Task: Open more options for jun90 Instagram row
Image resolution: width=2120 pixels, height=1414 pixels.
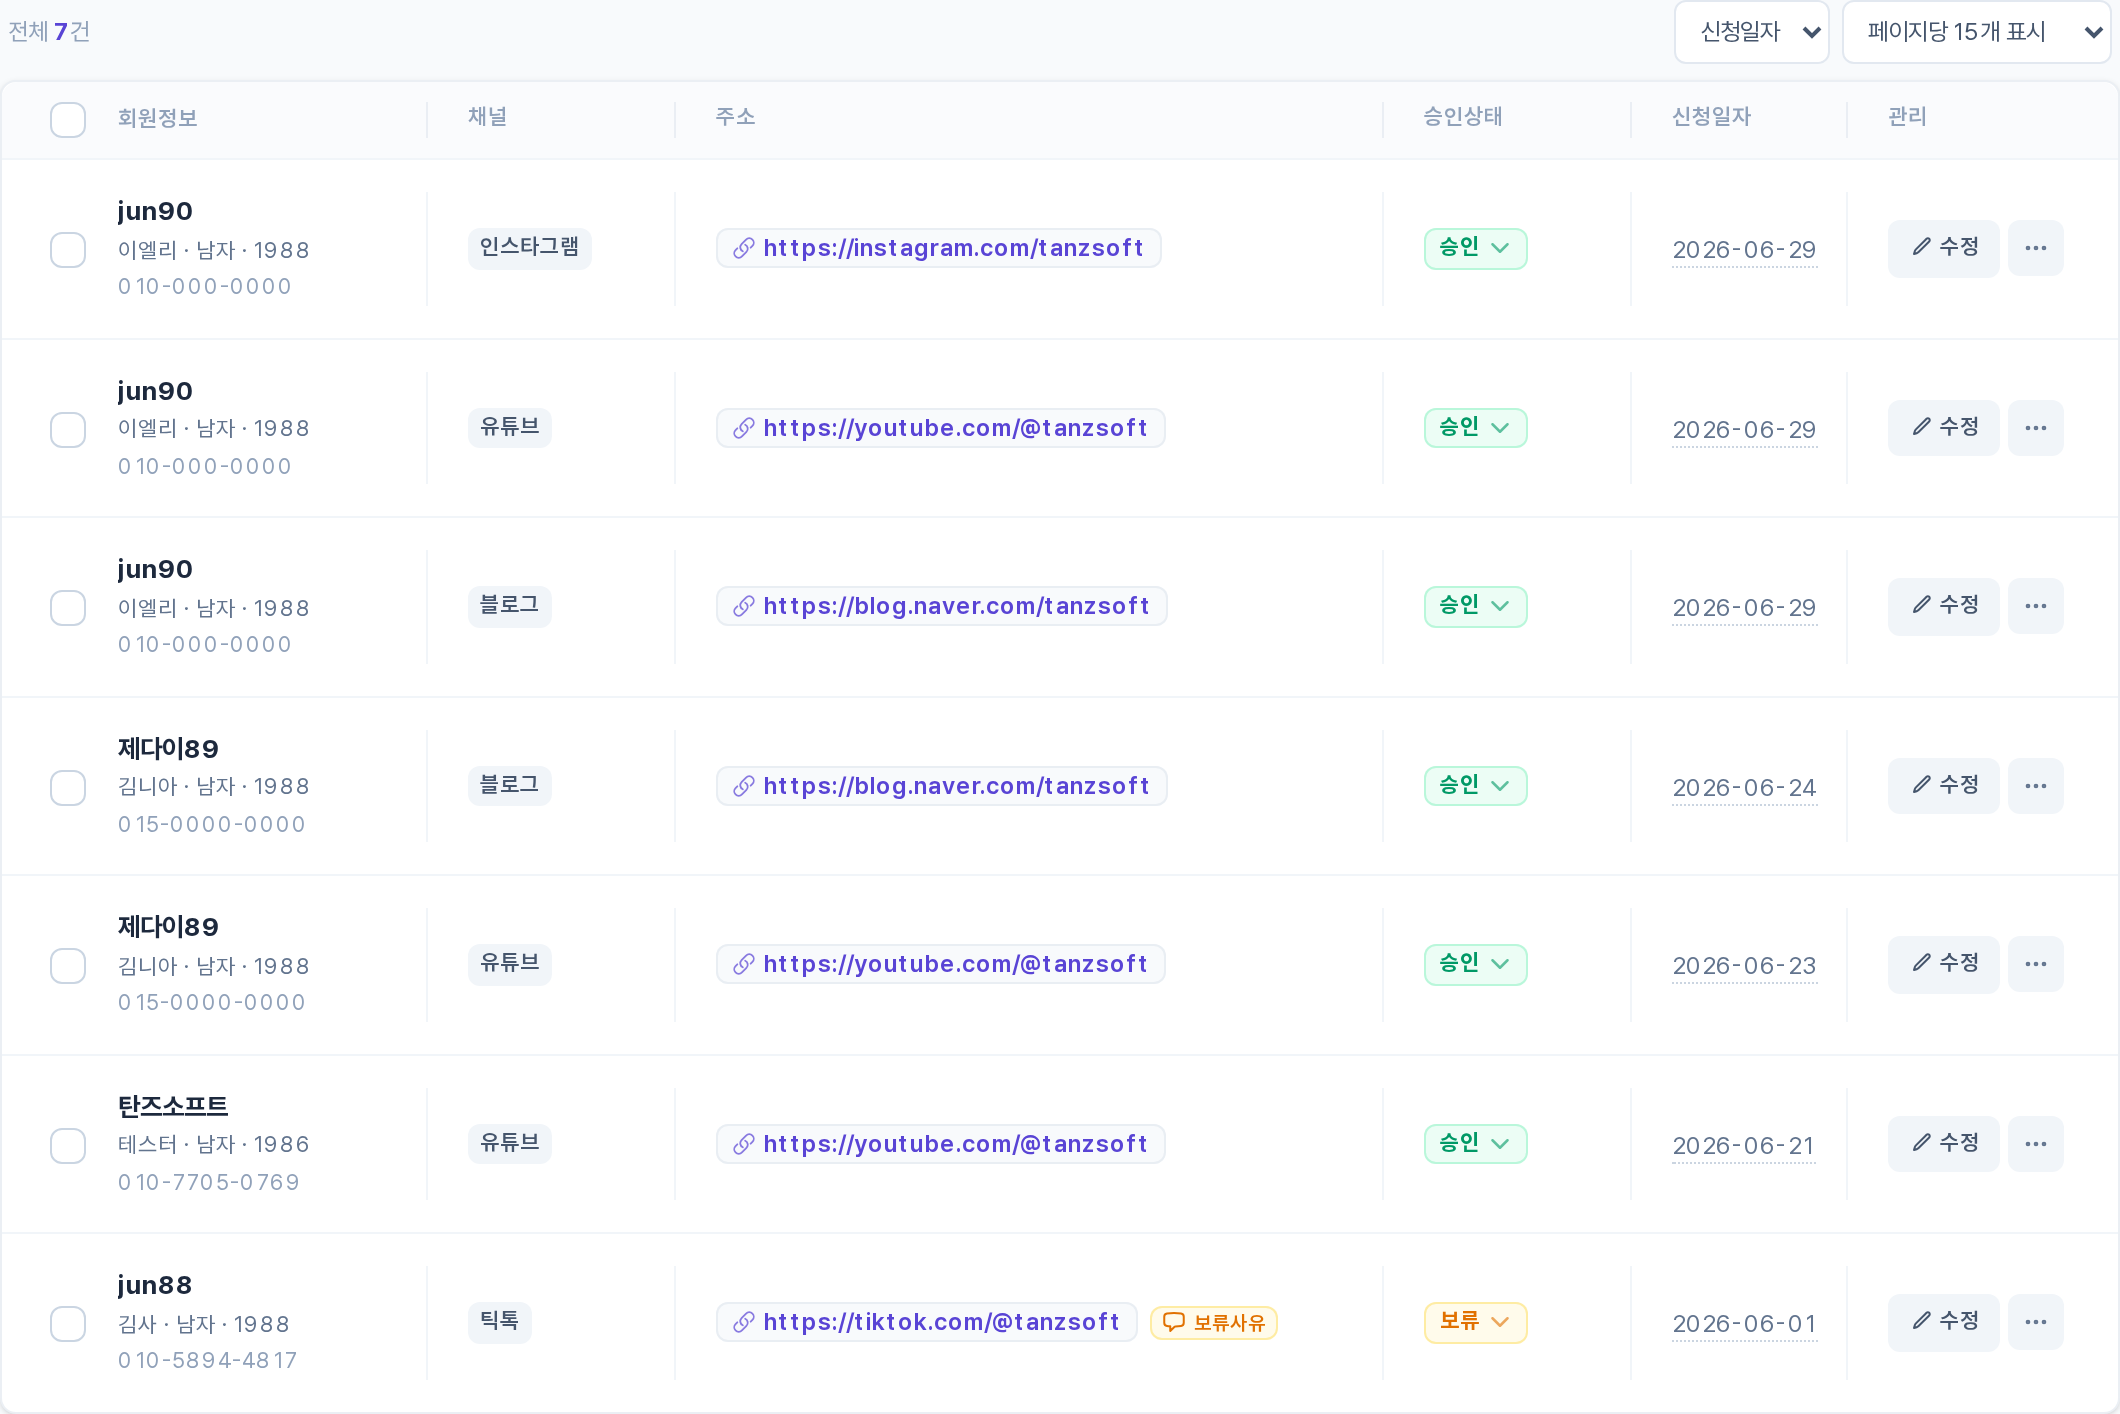Action: point(2035,248)
